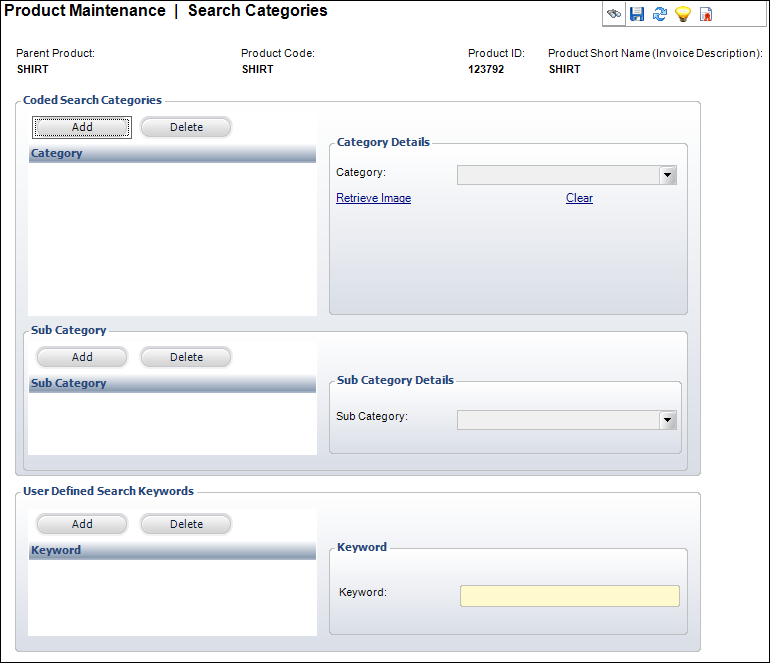Screen dimensions: 770x663
Task: Add a coded search category
Action: click(82, 127)
